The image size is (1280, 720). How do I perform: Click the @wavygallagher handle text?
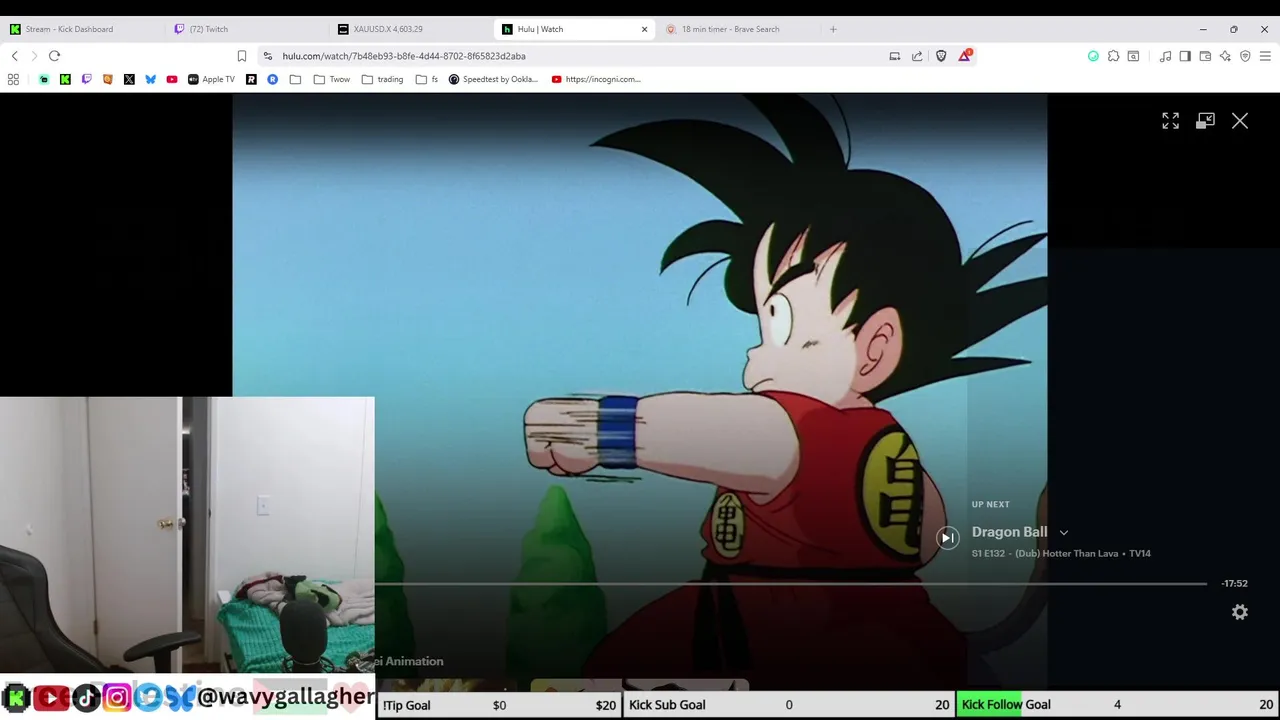coord(285,696)
